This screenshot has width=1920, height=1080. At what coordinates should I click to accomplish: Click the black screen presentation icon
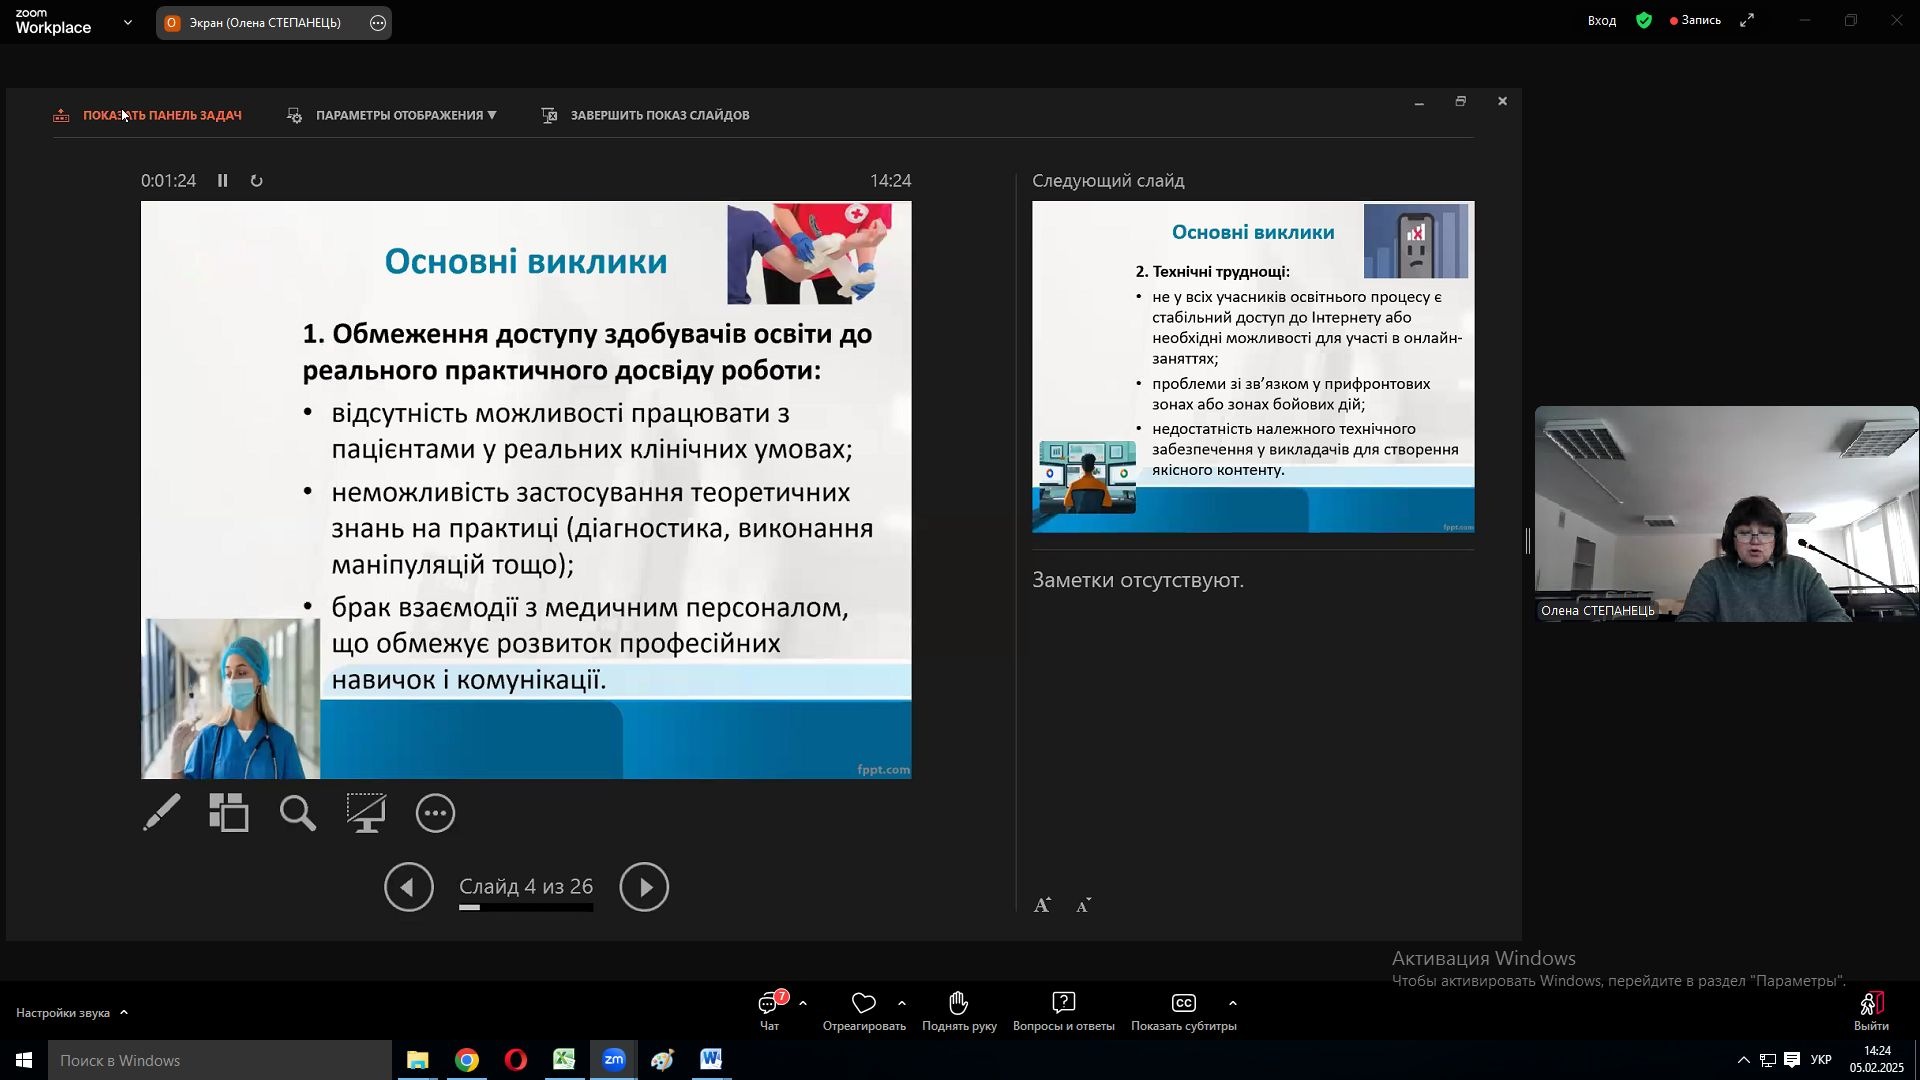click(366, 813)
